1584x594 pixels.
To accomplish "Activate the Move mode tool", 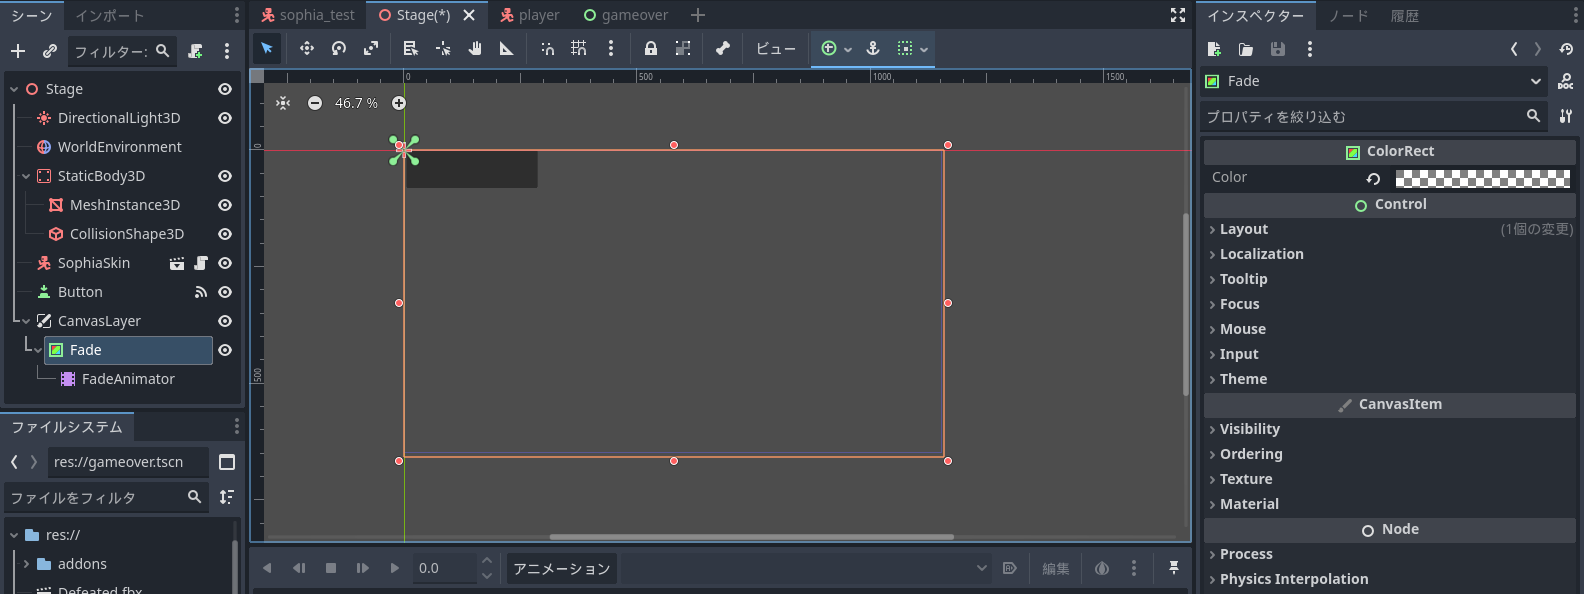I will click(x=307, y=48).
